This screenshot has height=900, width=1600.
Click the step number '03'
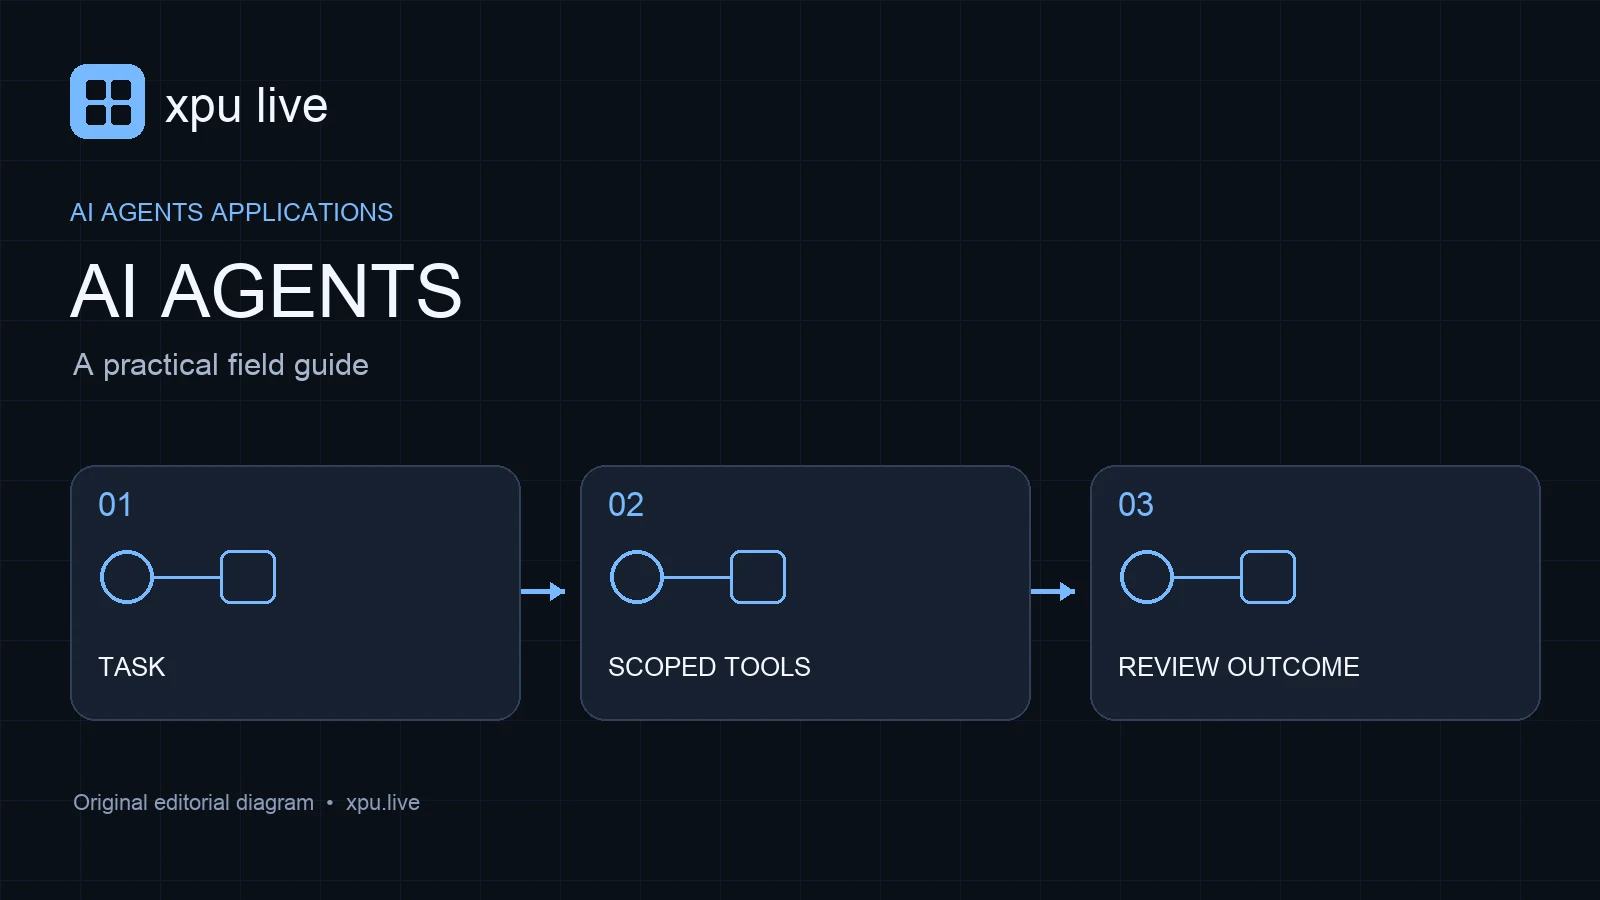1136,505
